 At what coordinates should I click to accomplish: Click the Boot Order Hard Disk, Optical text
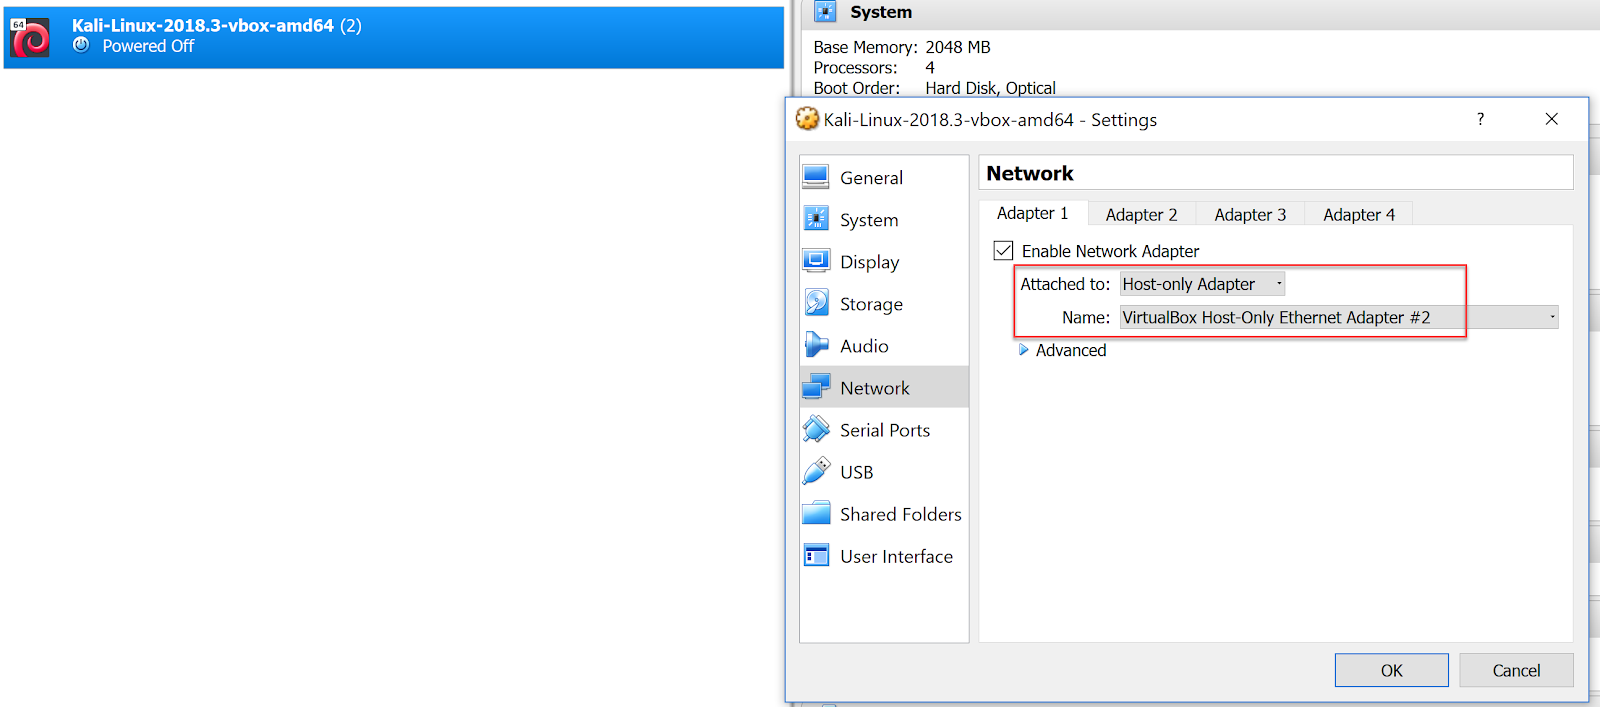click(990, 88)
